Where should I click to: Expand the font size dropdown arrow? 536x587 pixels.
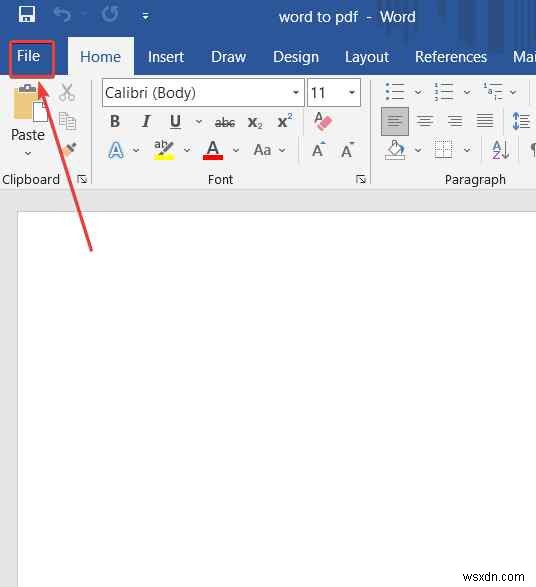coord(352,92)
